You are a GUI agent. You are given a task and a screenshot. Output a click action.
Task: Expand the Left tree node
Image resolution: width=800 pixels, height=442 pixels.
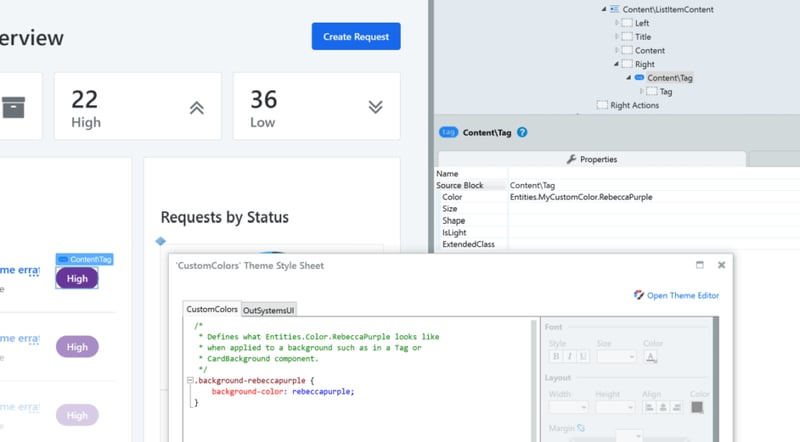tap(616, 23)
